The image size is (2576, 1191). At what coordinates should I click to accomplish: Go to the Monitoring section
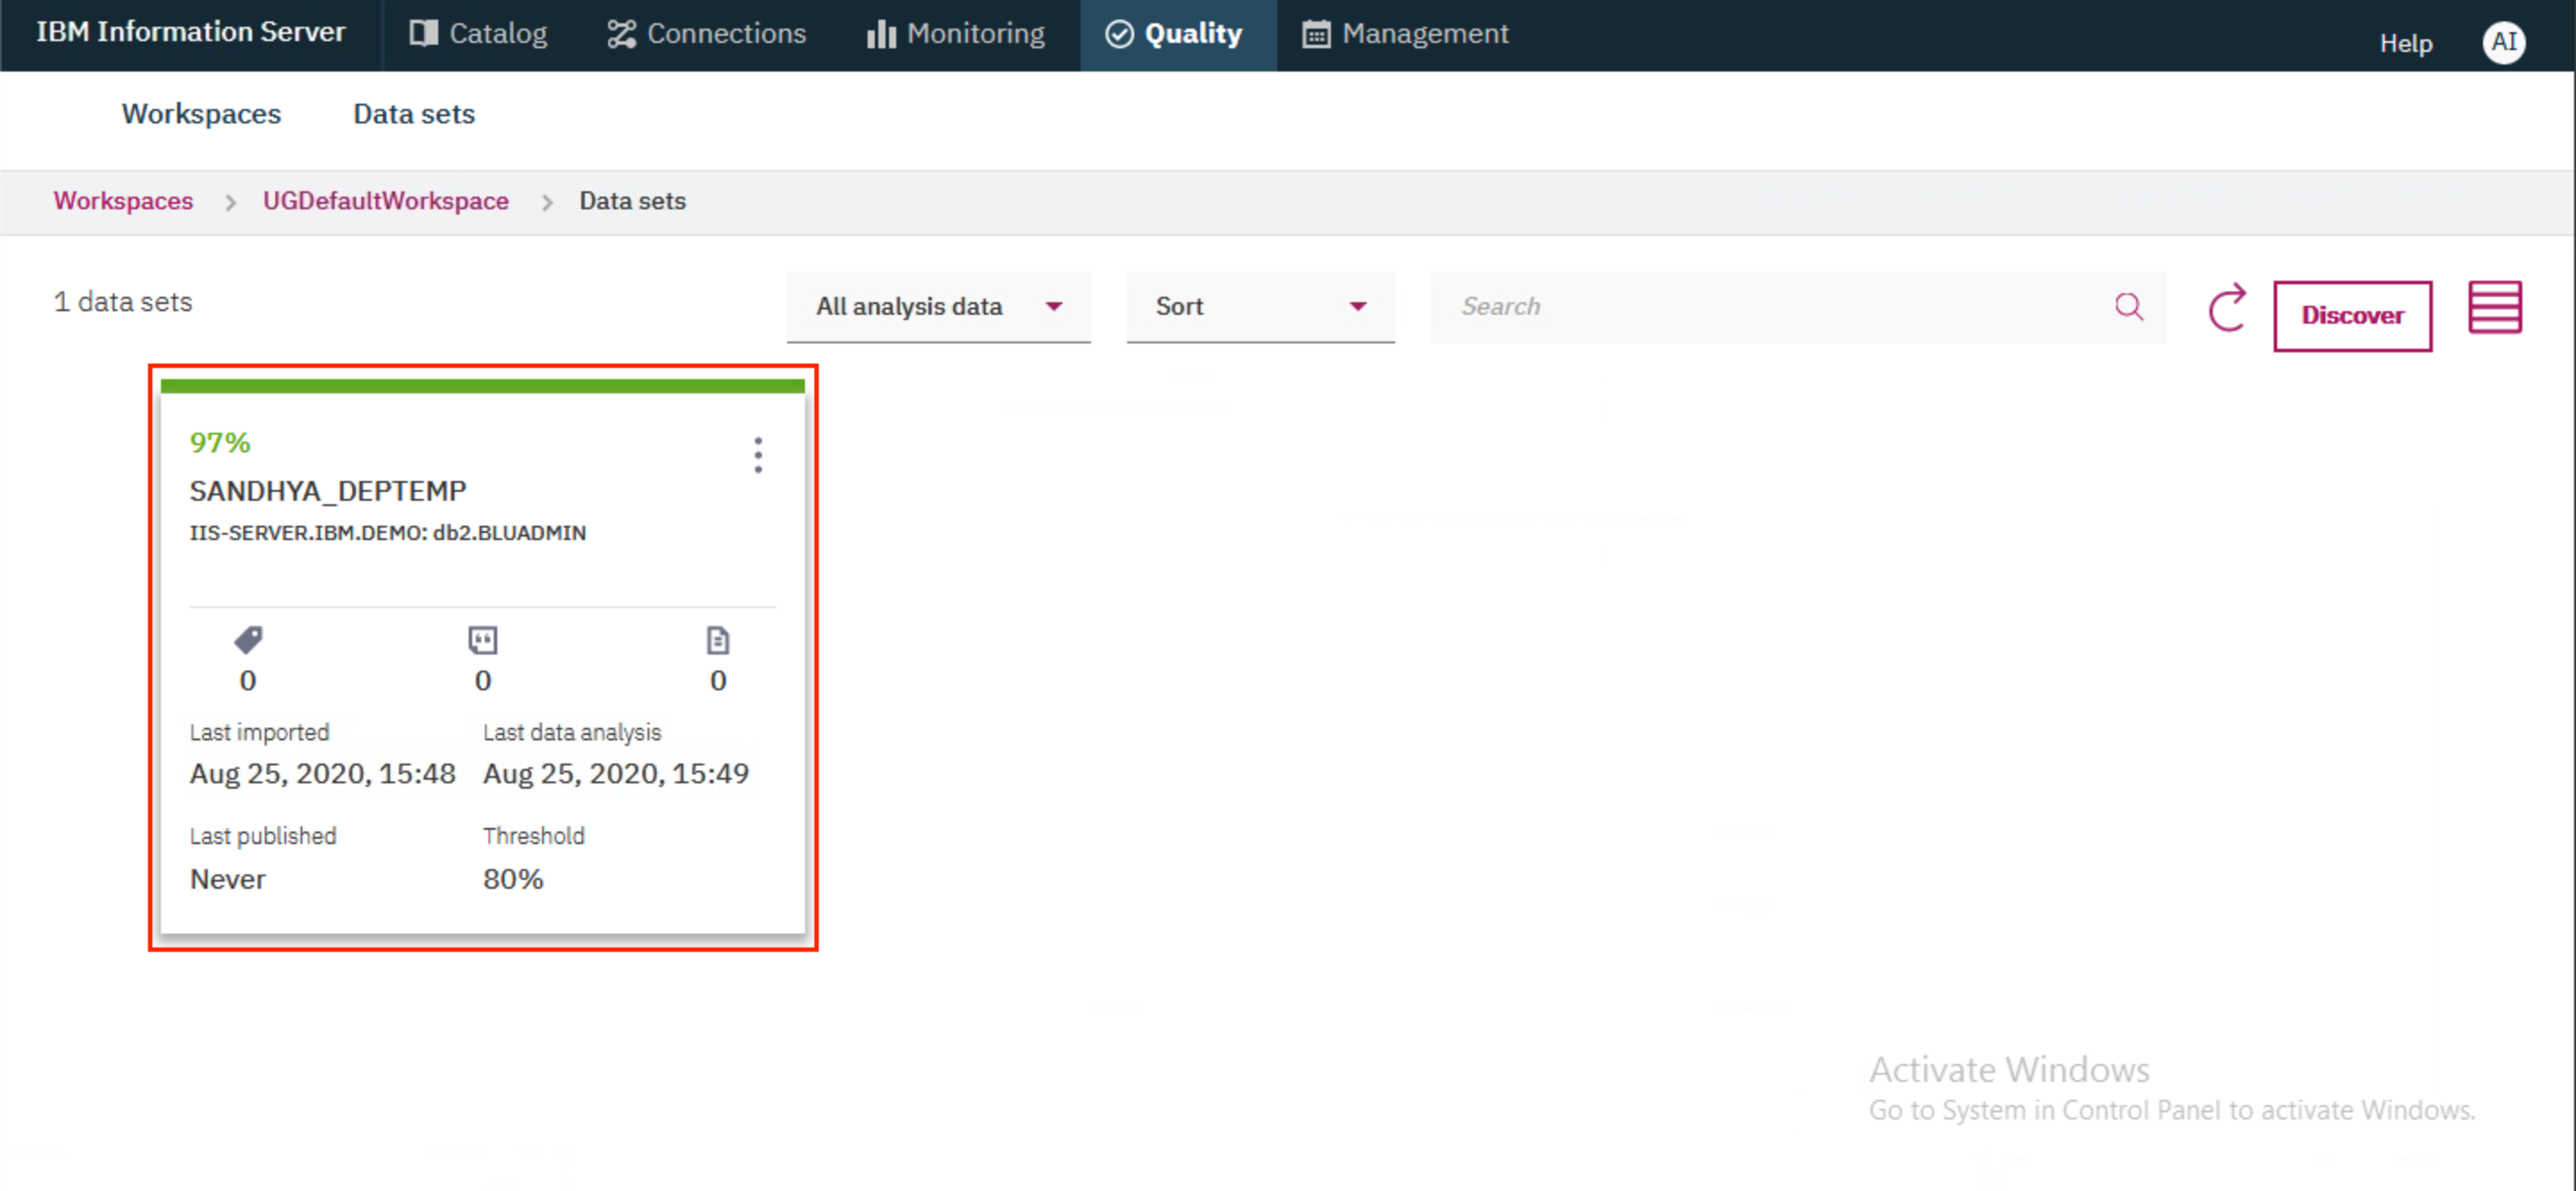tap(955, 34)
